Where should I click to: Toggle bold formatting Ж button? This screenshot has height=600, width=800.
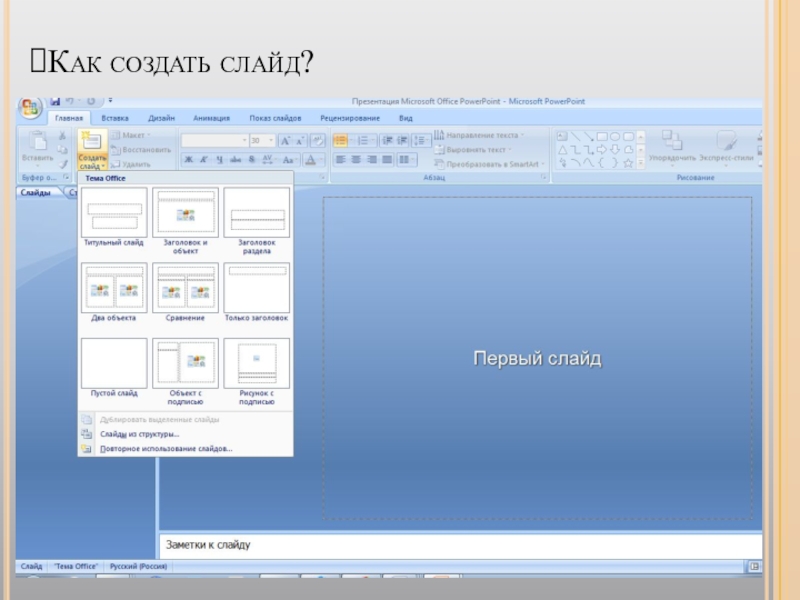[188, 159]
